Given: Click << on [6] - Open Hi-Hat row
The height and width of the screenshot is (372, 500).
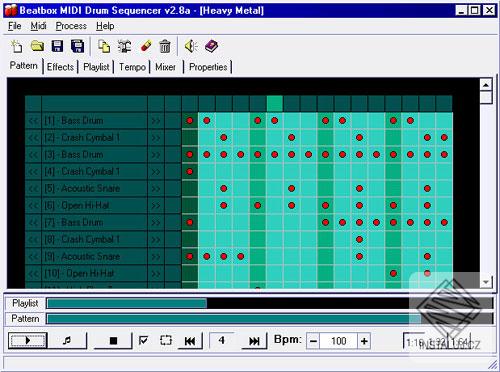Looking at the screenshot, I should (x=33, y=206).
